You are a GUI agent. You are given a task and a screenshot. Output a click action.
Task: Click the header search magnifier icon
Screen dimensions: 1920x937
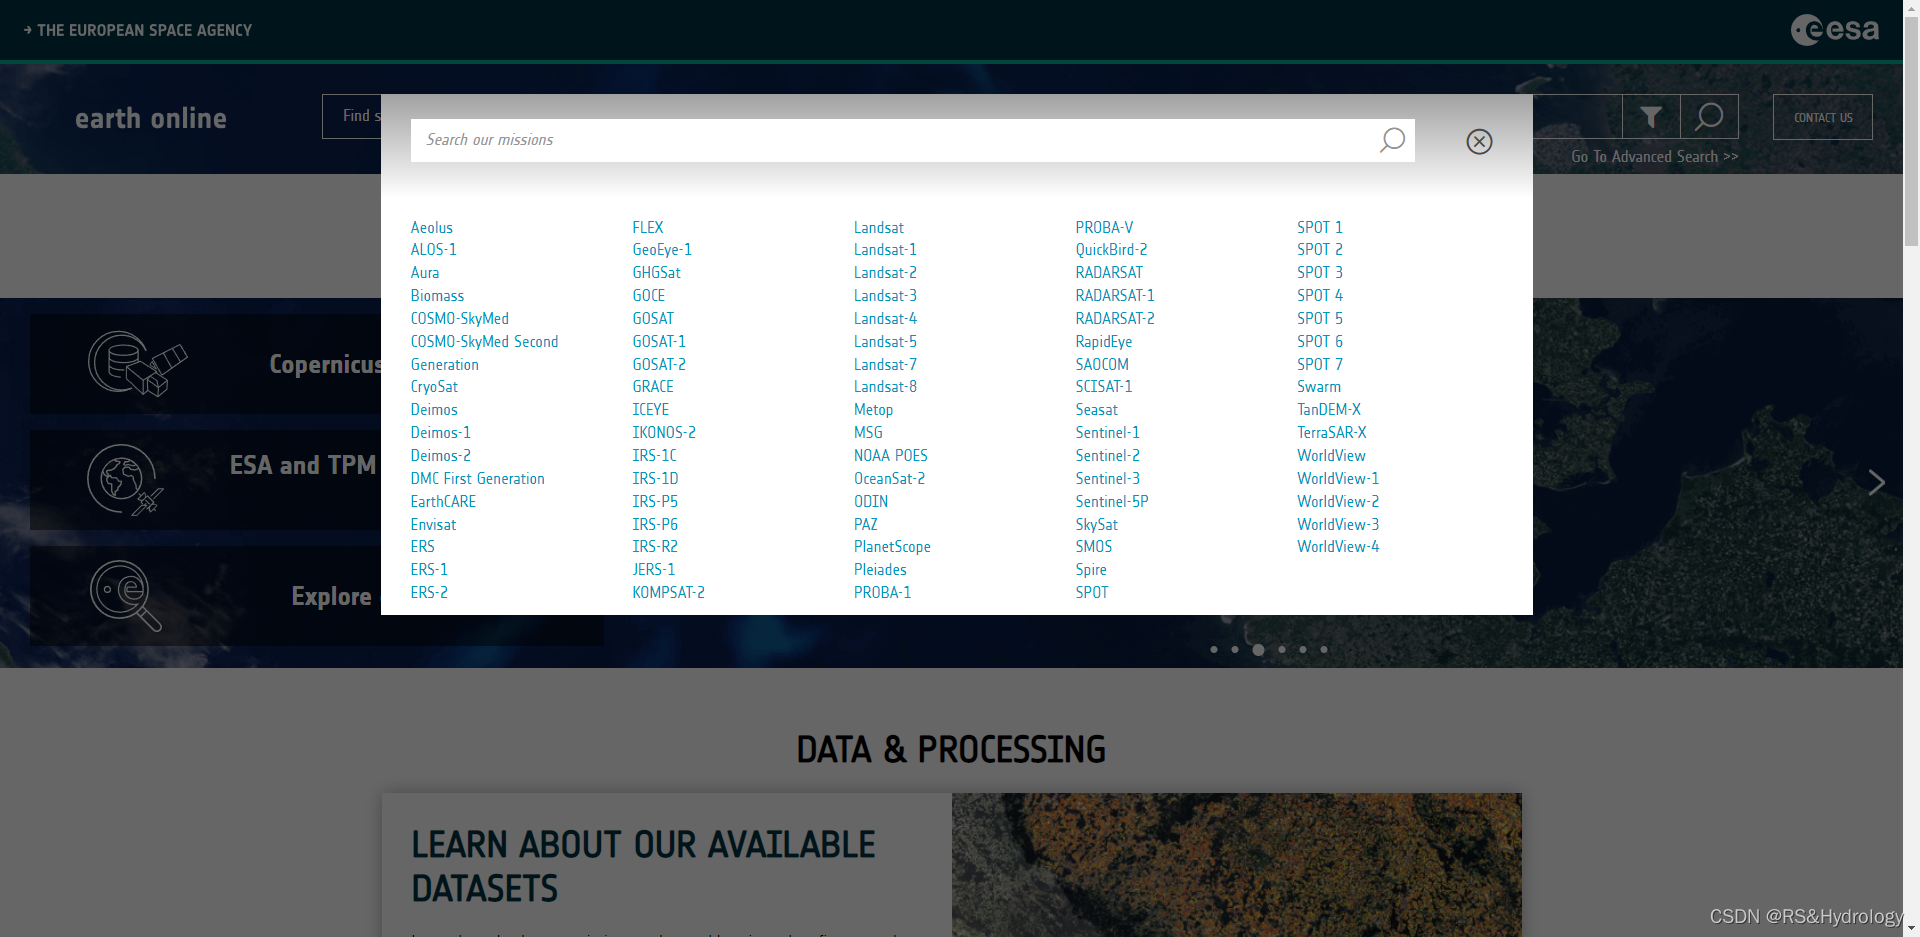pyautogui.click(x=1709, y=117)
